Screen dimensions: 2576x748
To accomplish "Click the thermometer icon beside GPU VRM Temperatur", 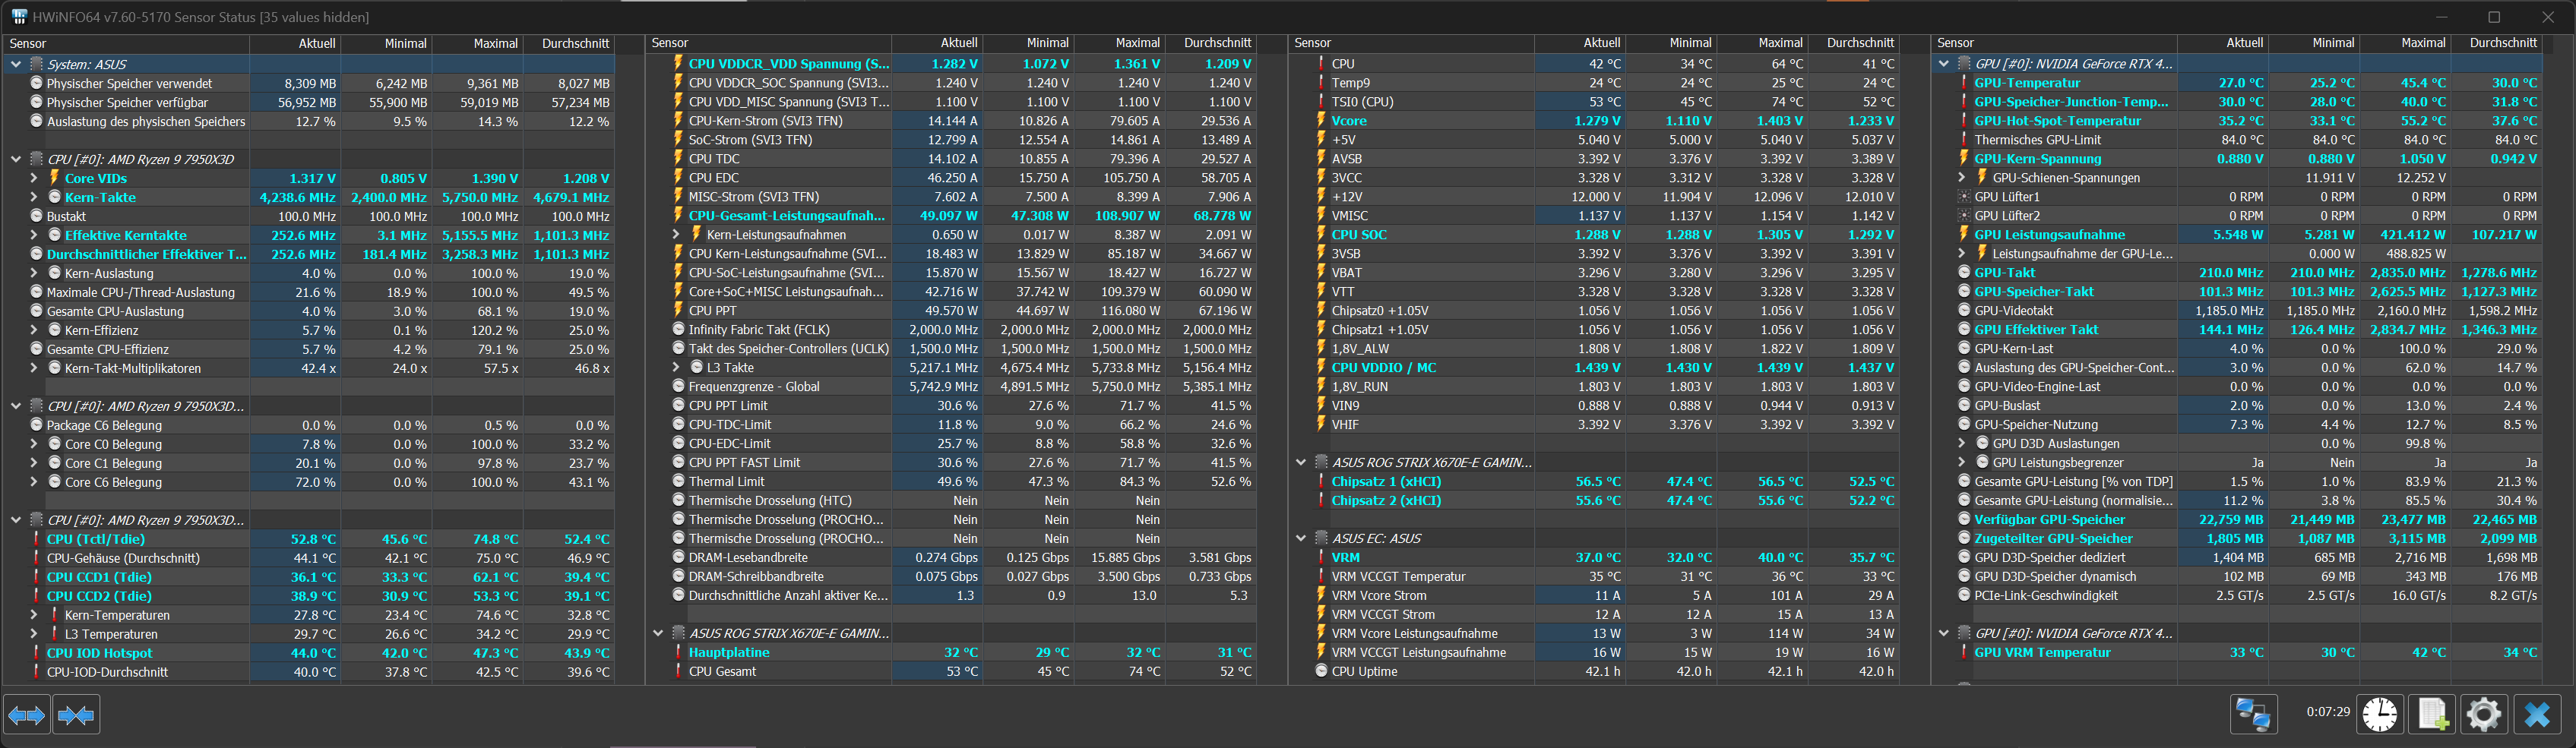I will [1964, 653].
